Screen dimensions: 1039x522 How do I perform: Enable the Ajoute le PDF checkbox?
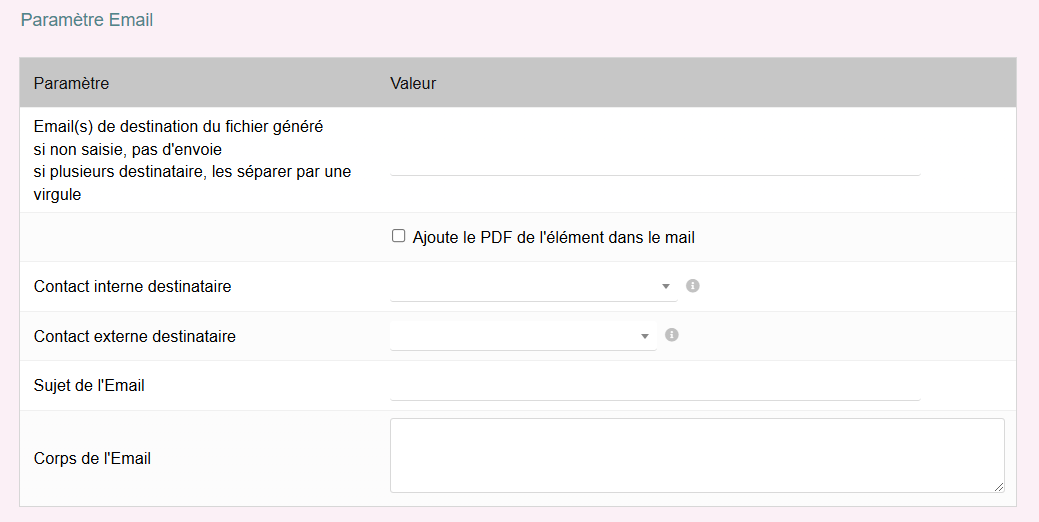pos(399,237)
